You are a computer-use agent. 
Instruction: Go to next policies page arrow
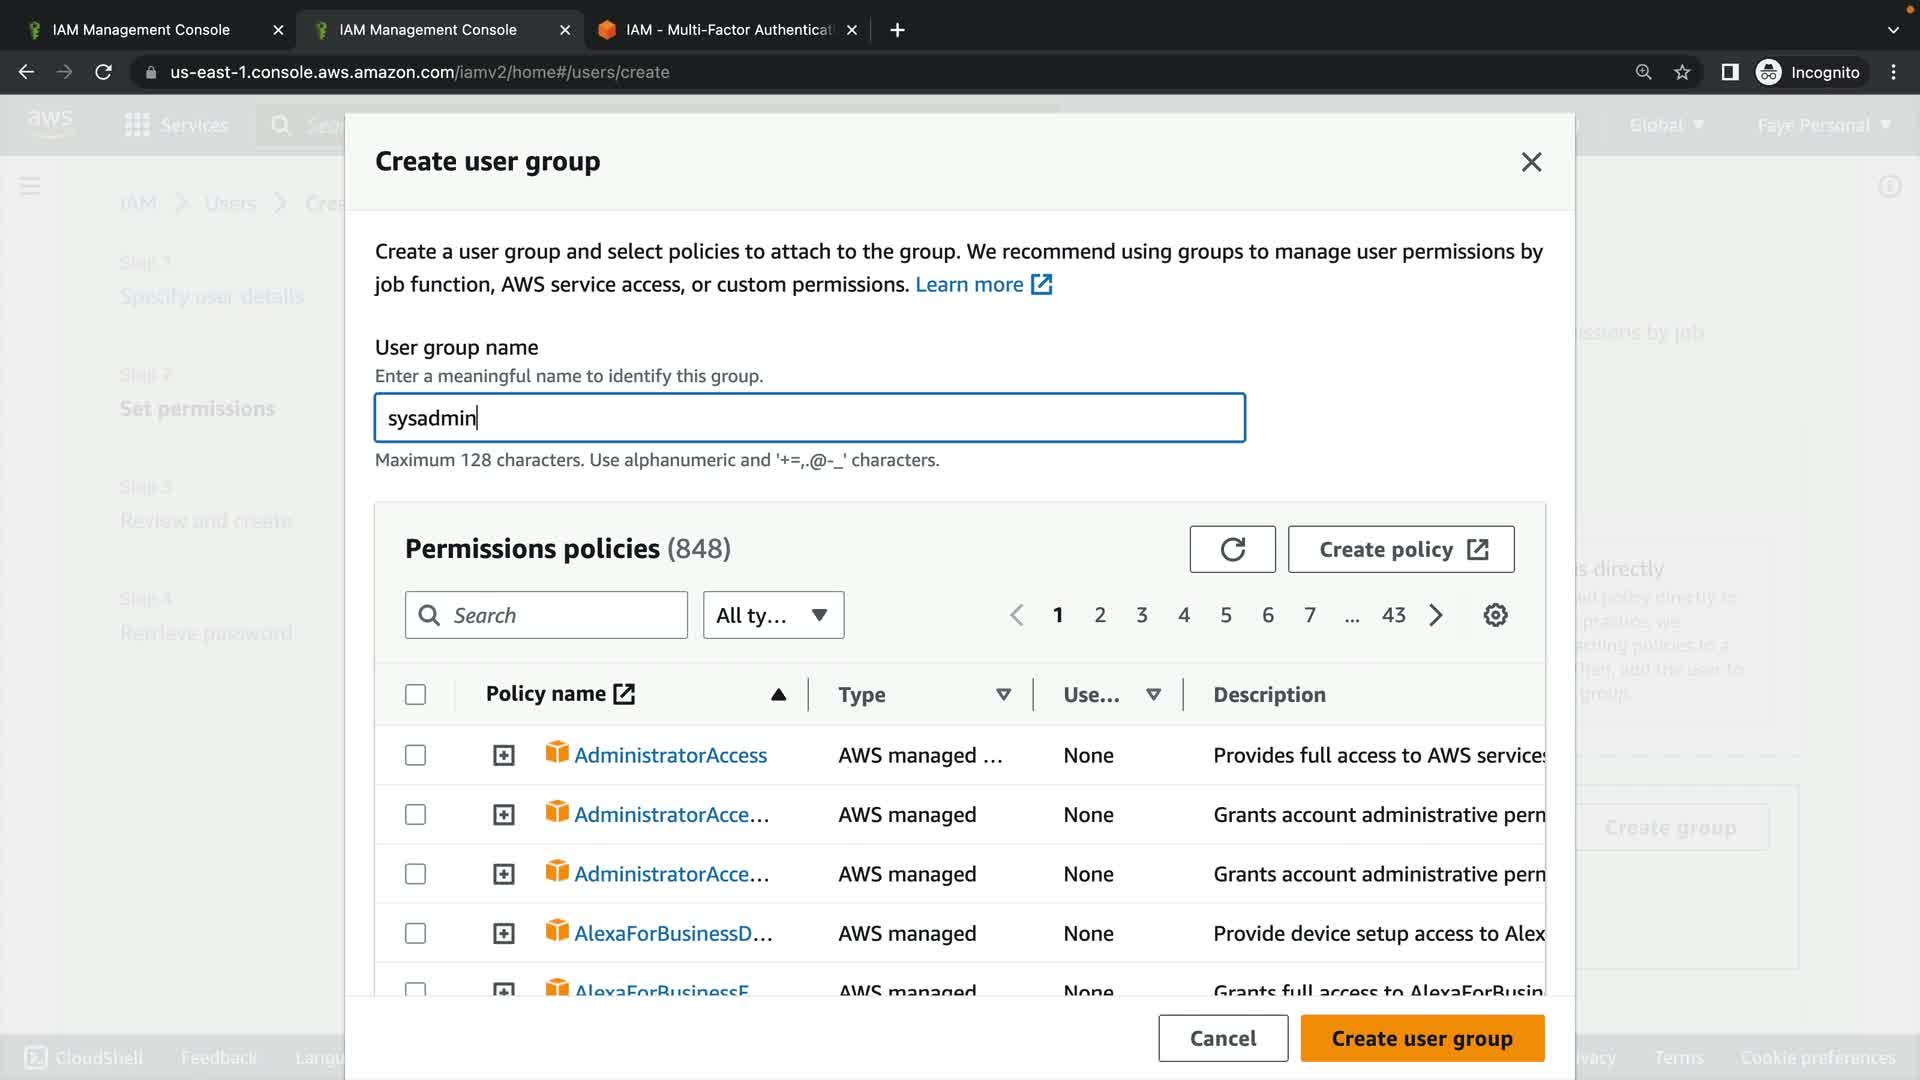click(1436, 615)
